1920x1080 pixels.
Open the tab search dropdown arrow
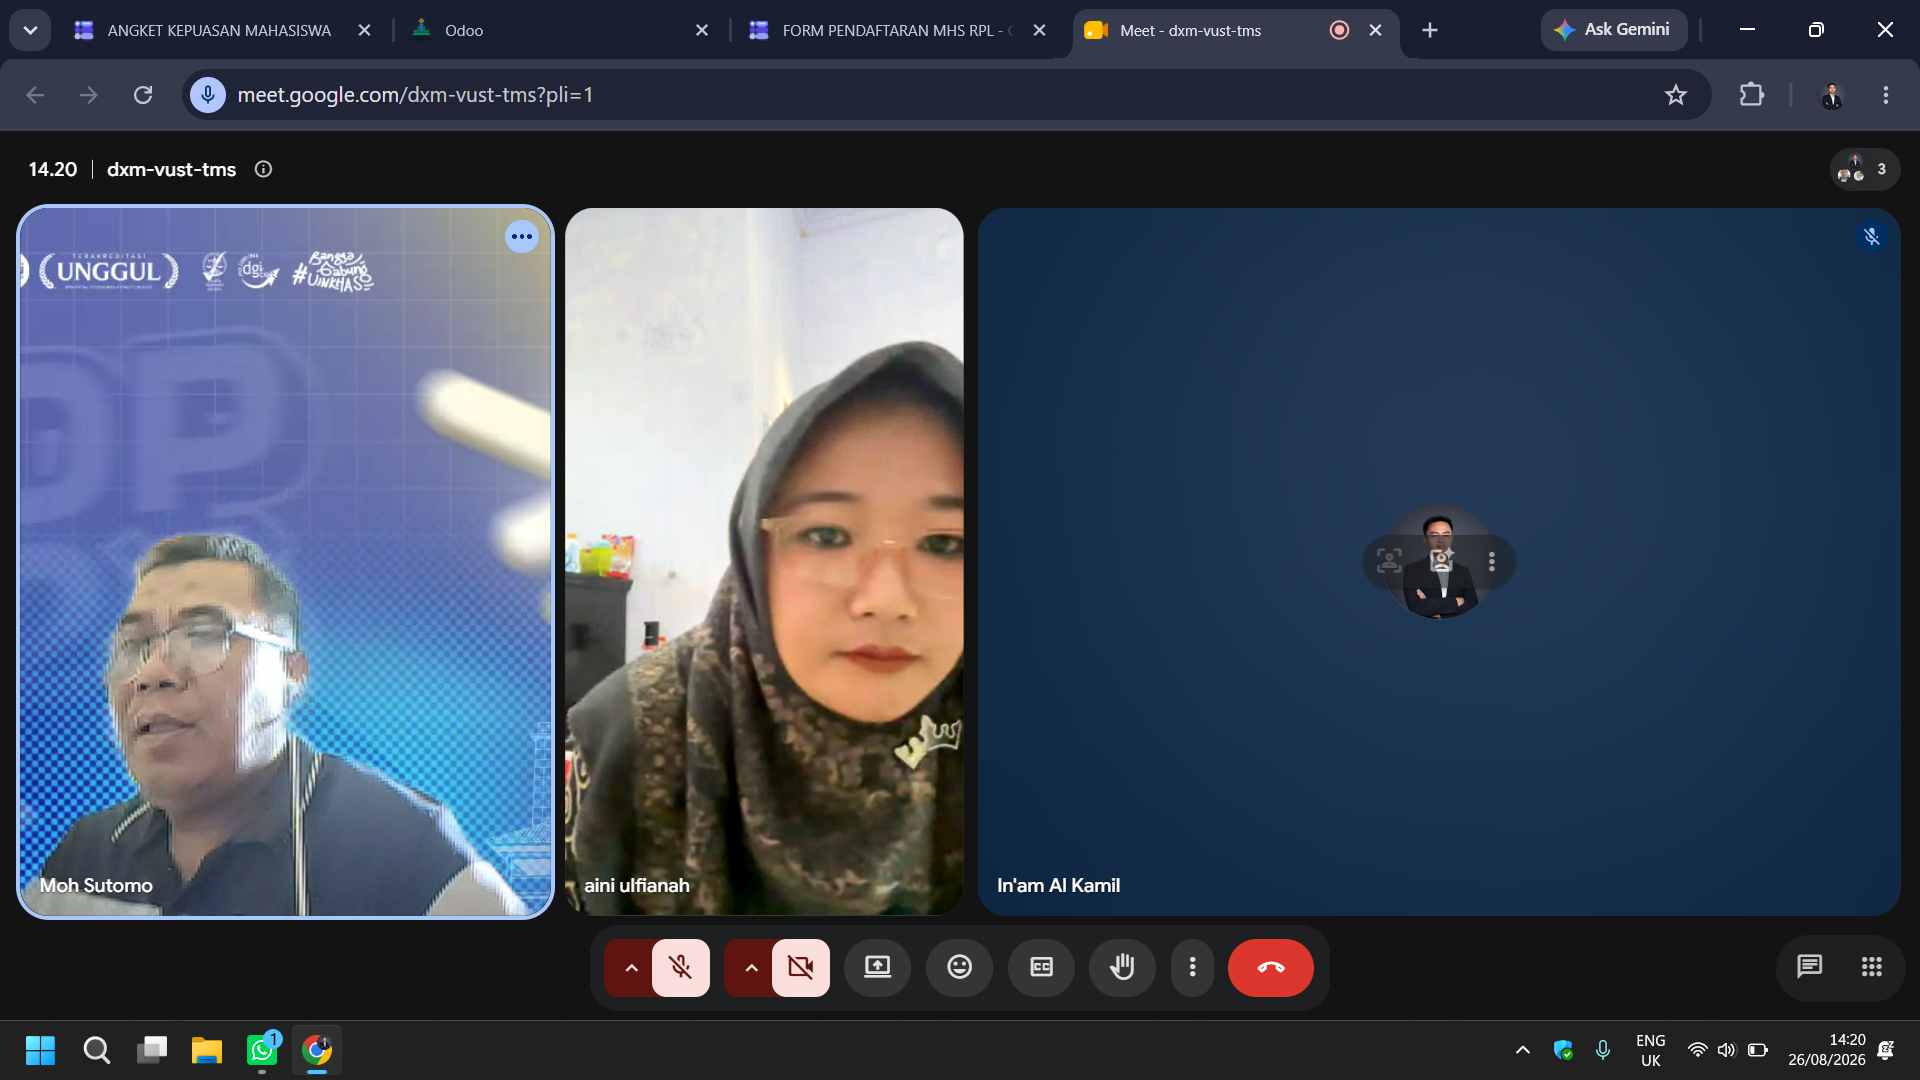(x=30, y=30)
